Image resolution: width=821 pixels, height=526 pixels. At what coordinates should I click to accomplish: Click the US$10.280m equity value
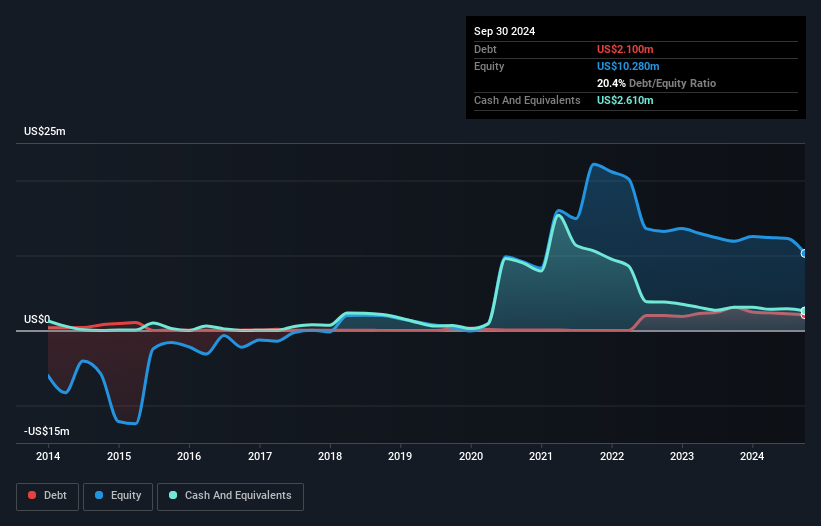click(628, 66)
